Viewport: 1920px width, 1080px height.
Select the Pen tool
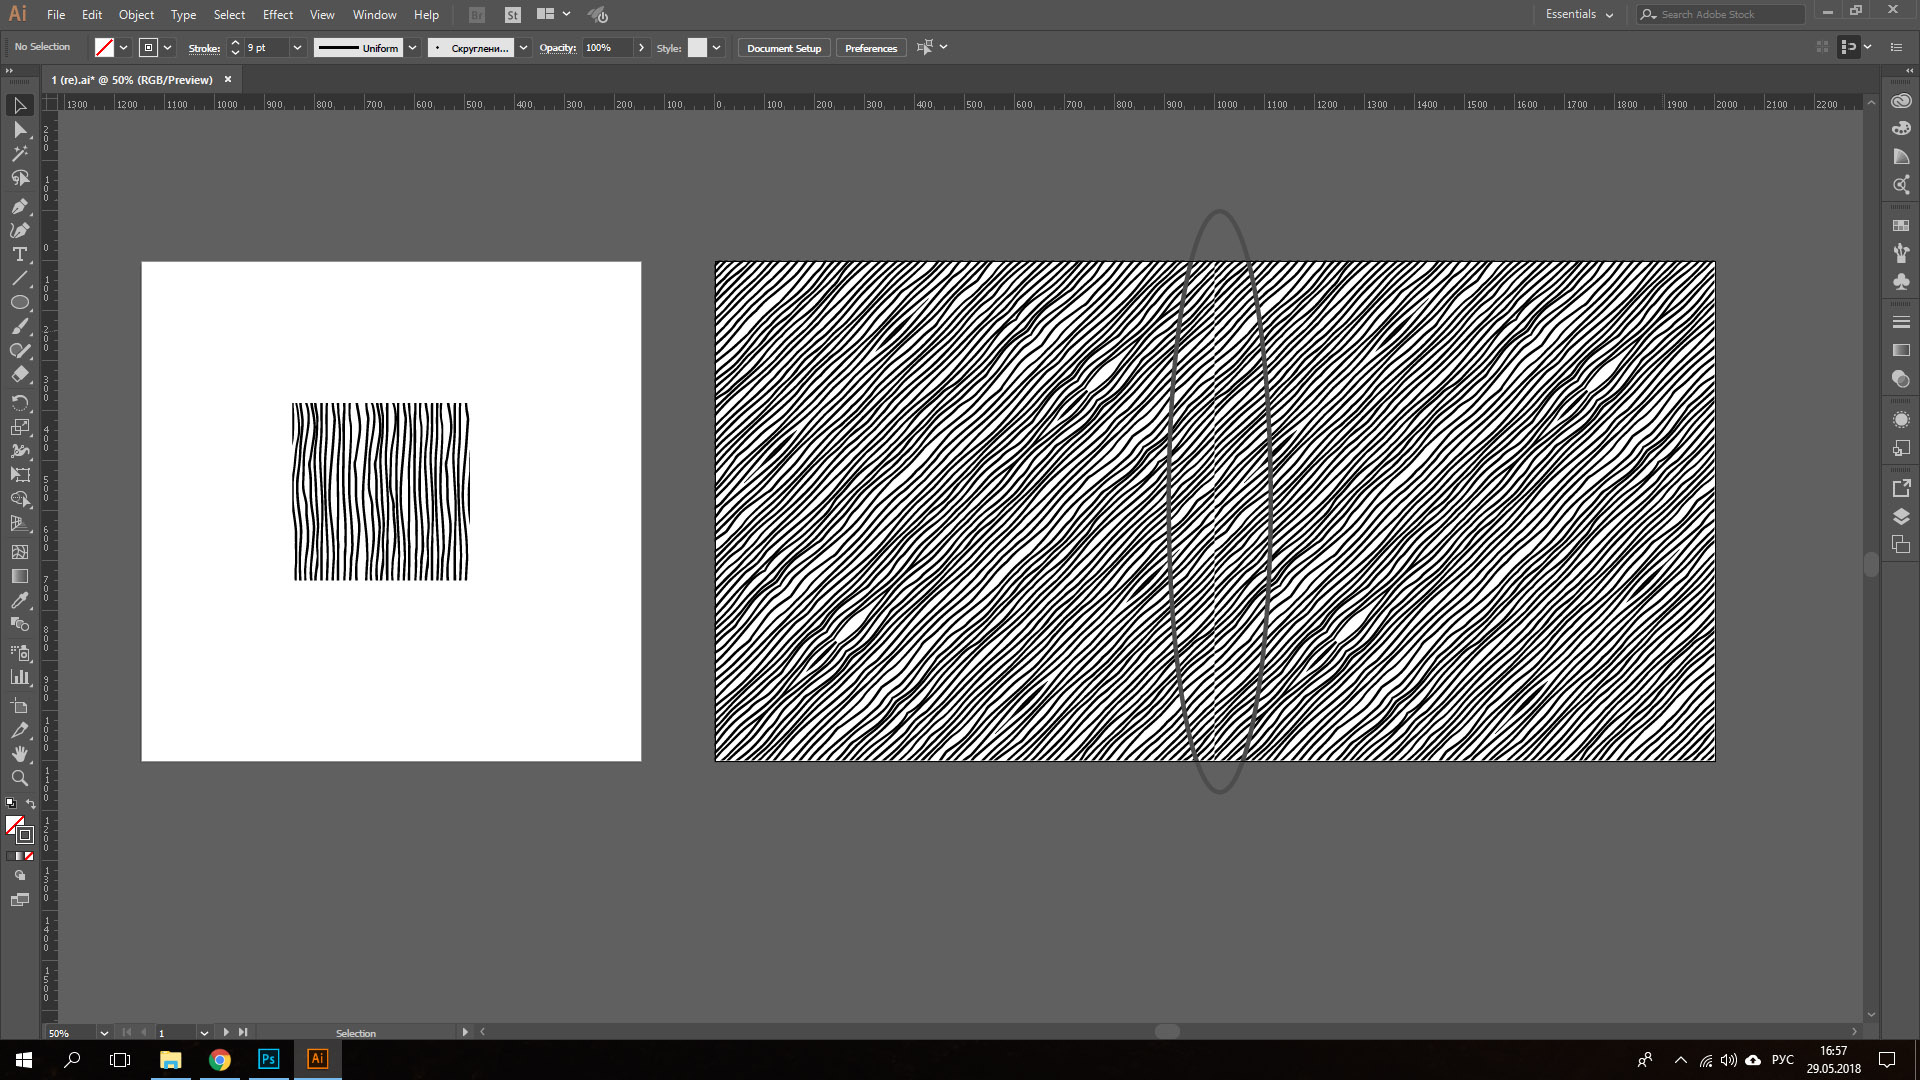[x=19, y=206]
